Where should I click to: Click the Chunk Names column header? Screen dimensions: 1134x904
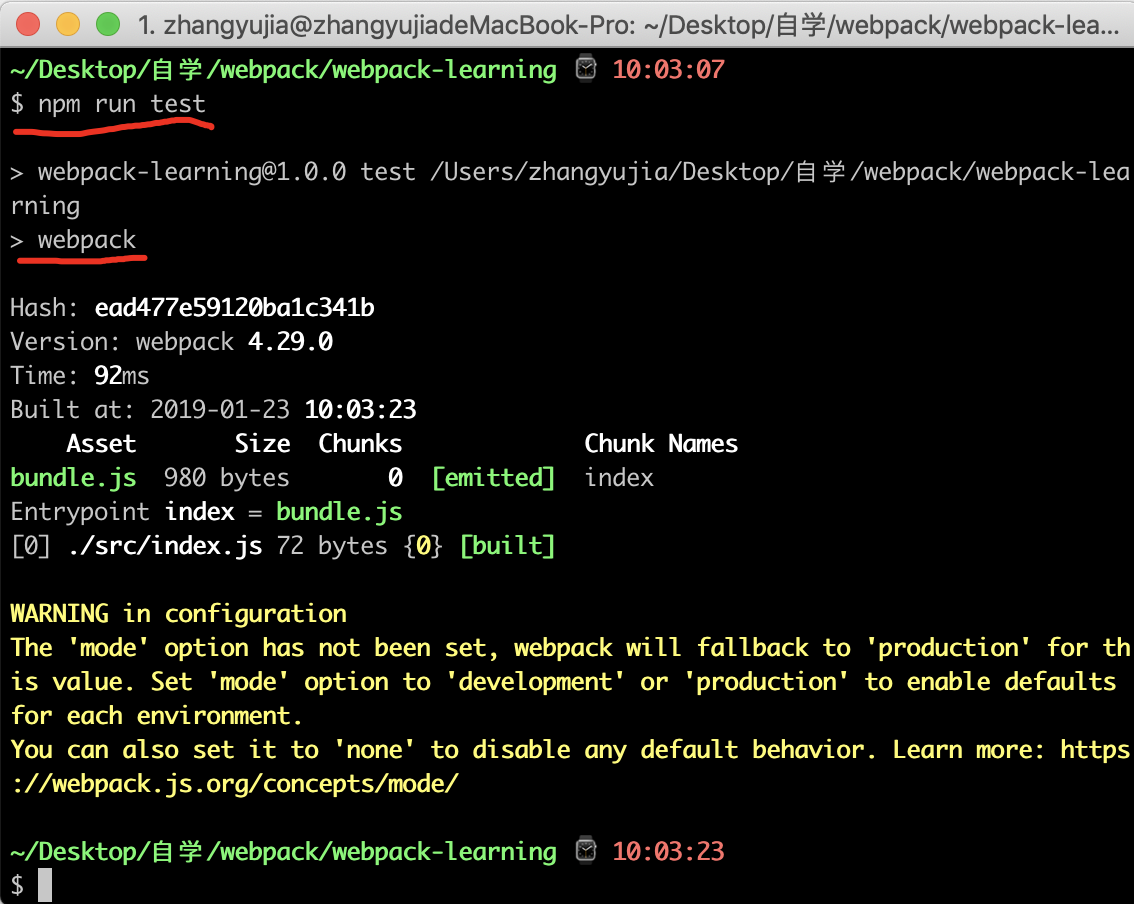coord(661,443)
